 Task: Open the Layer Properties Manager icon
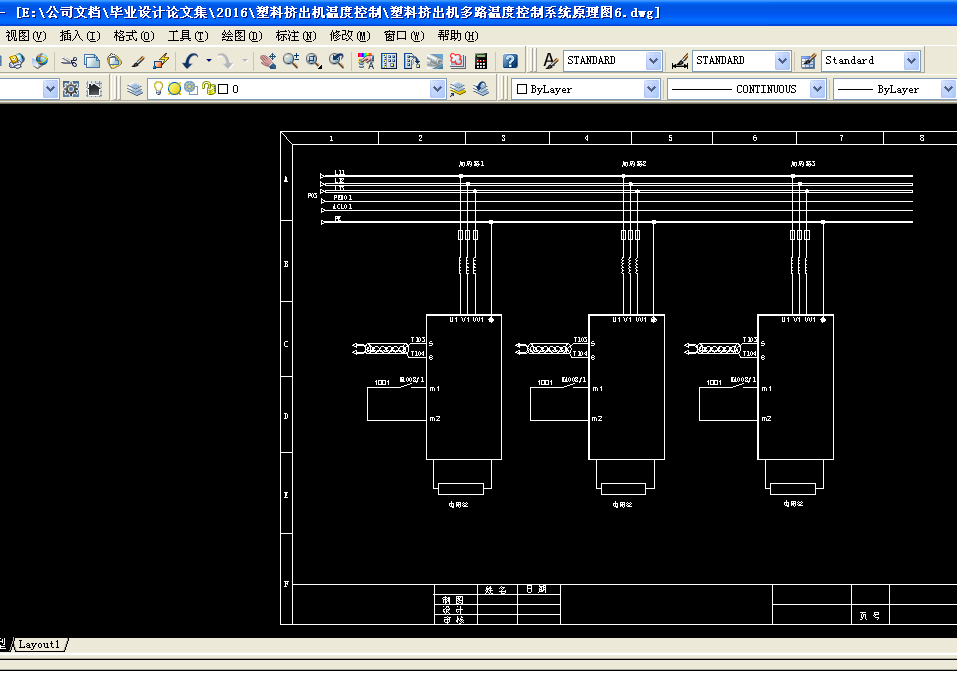coord(135,89)
